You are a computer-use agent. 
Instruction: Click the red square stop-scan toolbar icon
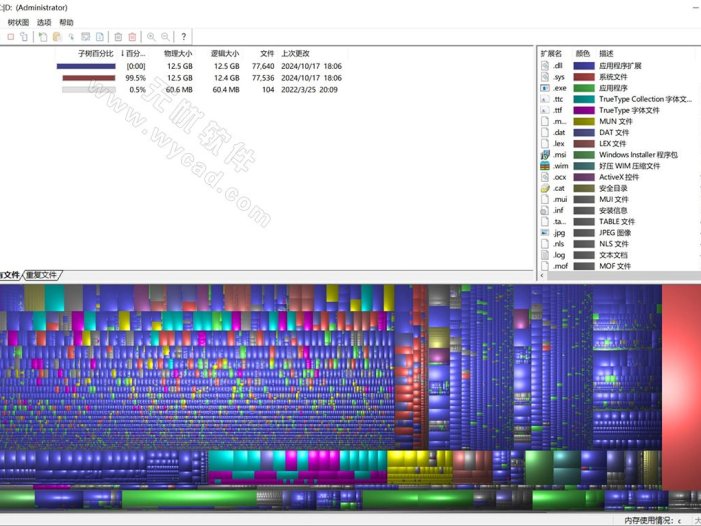click(x=10, y=37)
